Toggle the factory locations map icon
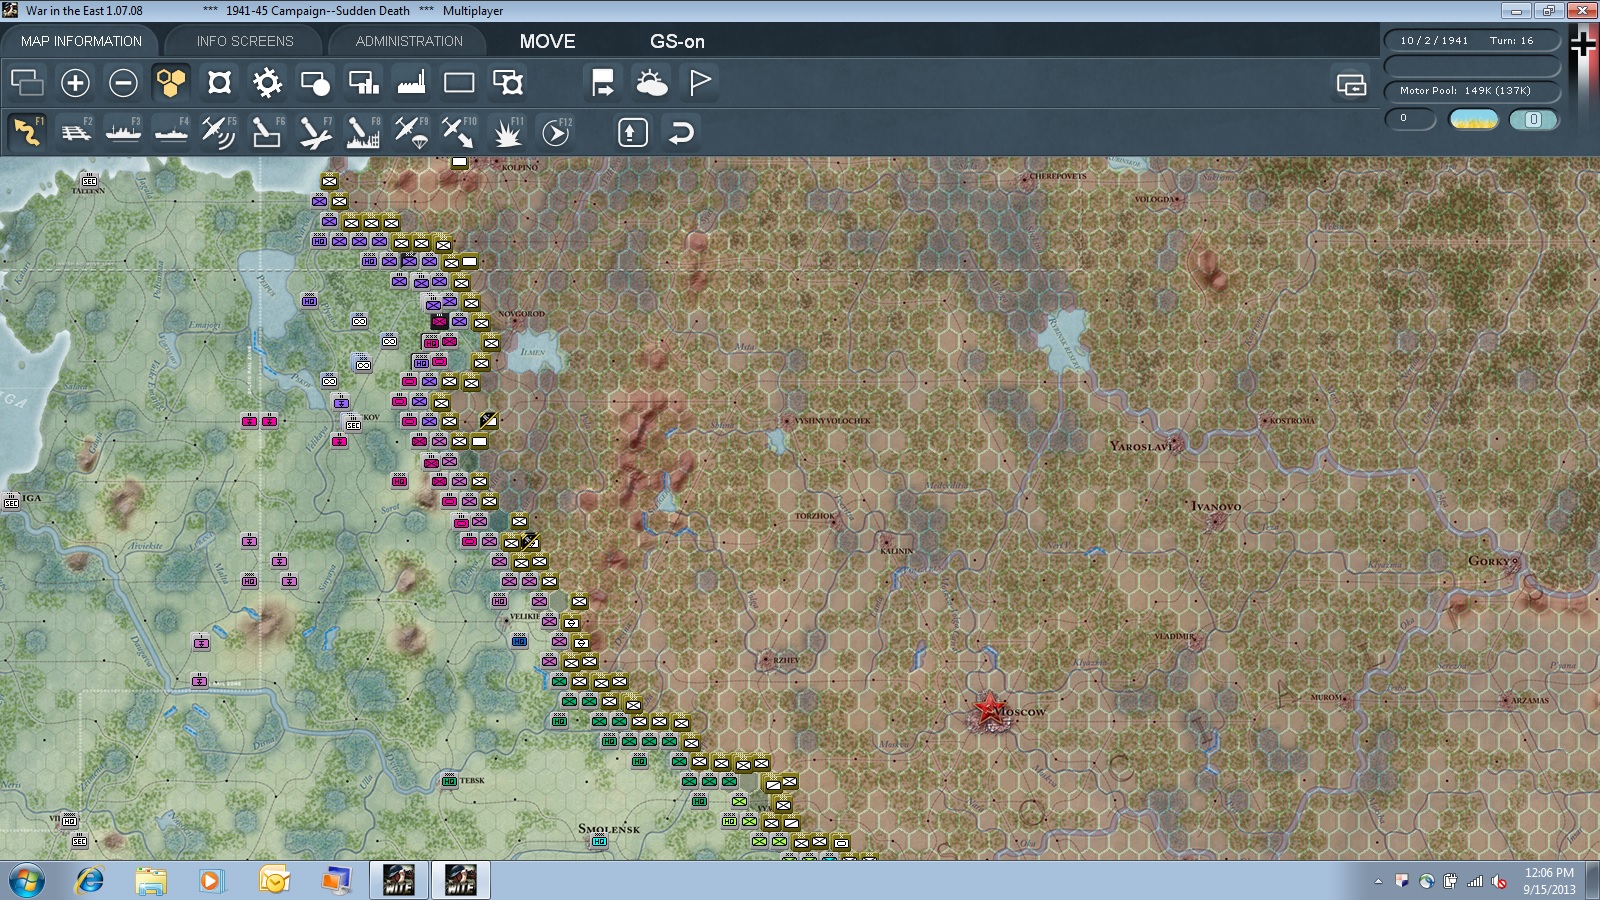 coord(411,83)
